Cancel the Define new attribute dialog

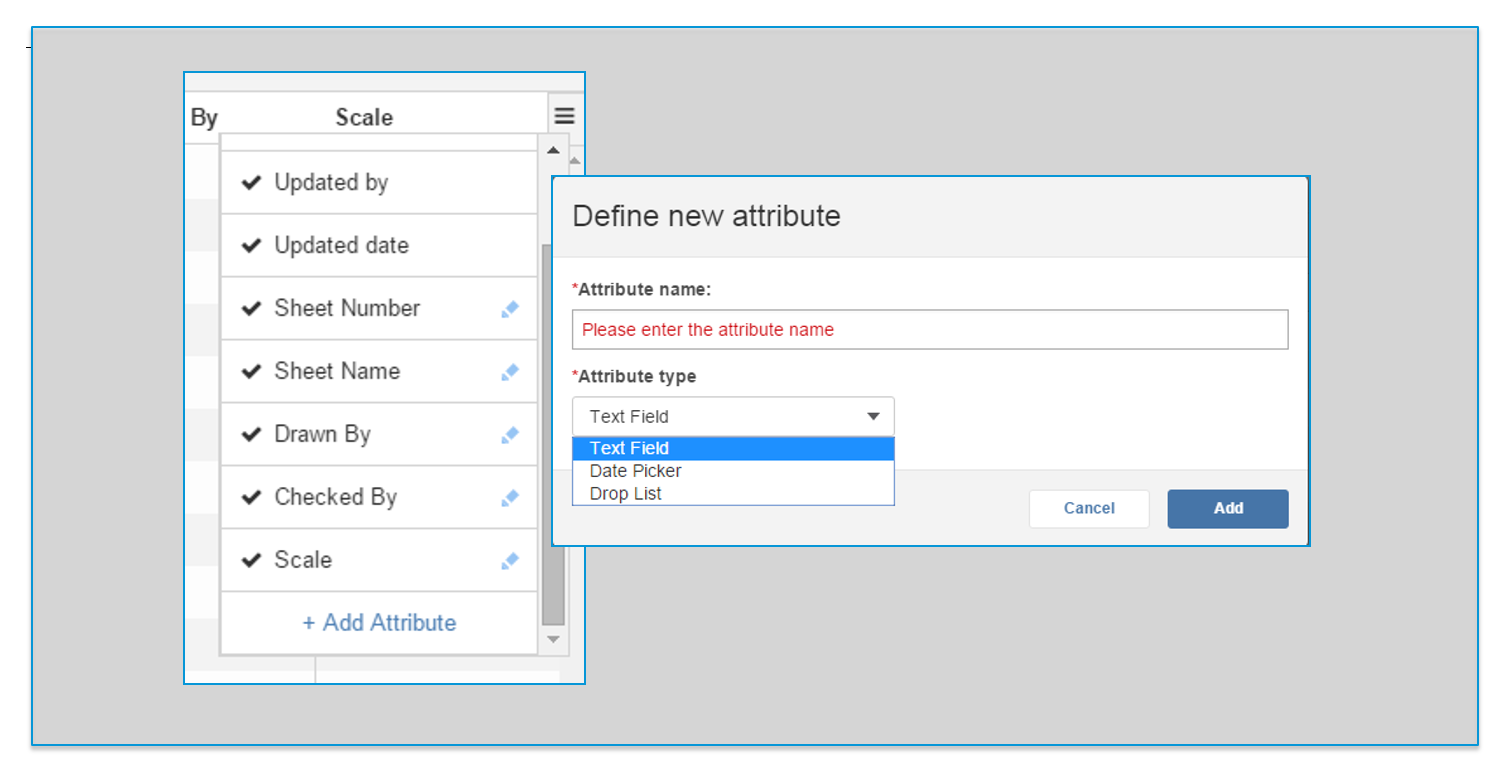click(1089, 508)
